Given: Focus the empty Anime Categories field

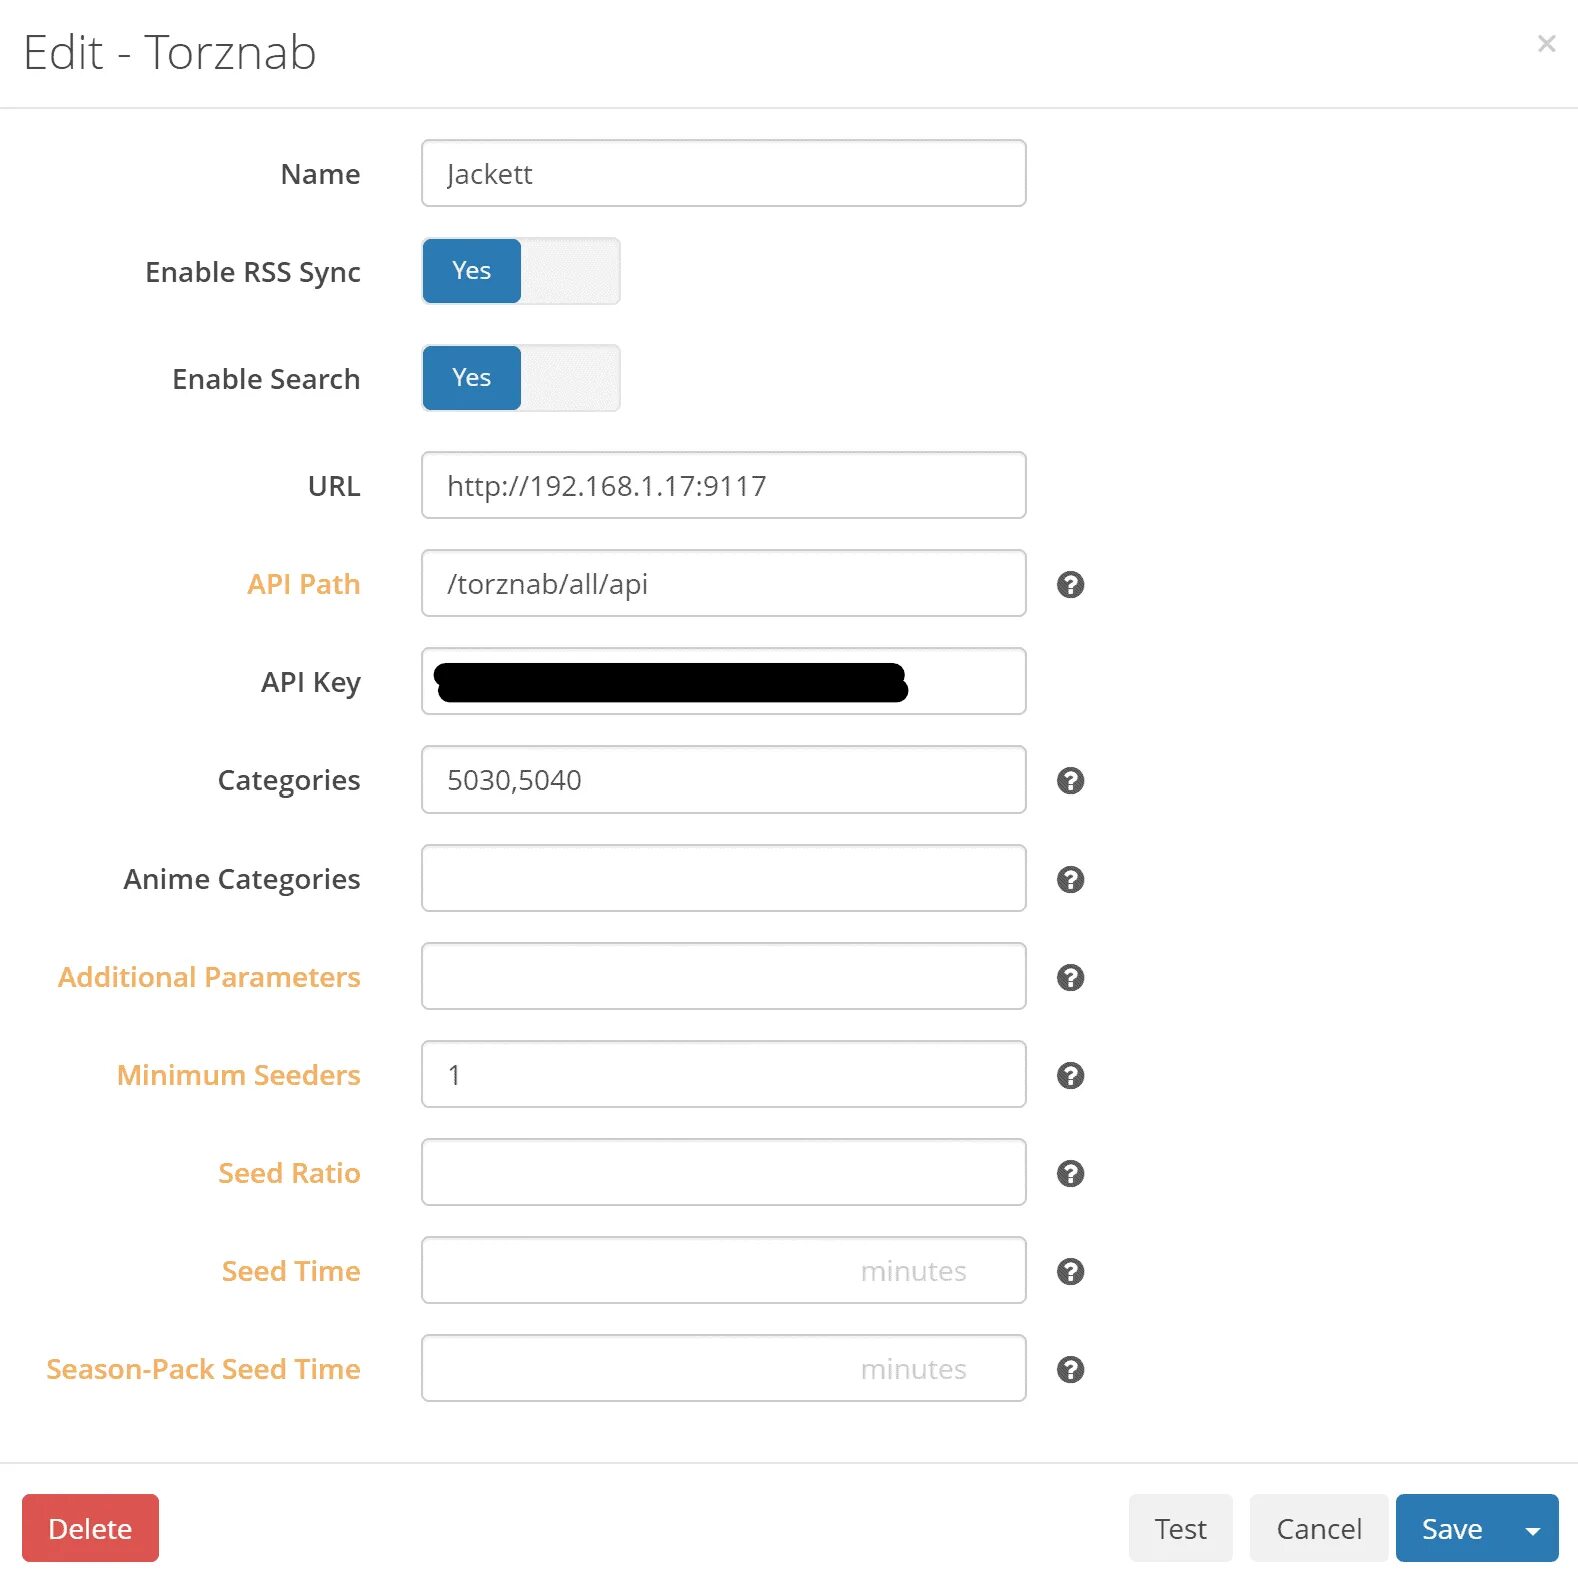Looking at the screenshot, I should [x=724, y=878].
